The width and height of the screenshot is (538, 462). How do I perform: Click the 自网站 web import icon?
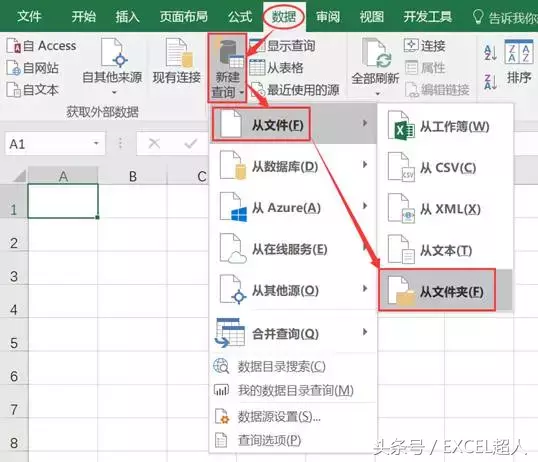[x=14, y=68]
